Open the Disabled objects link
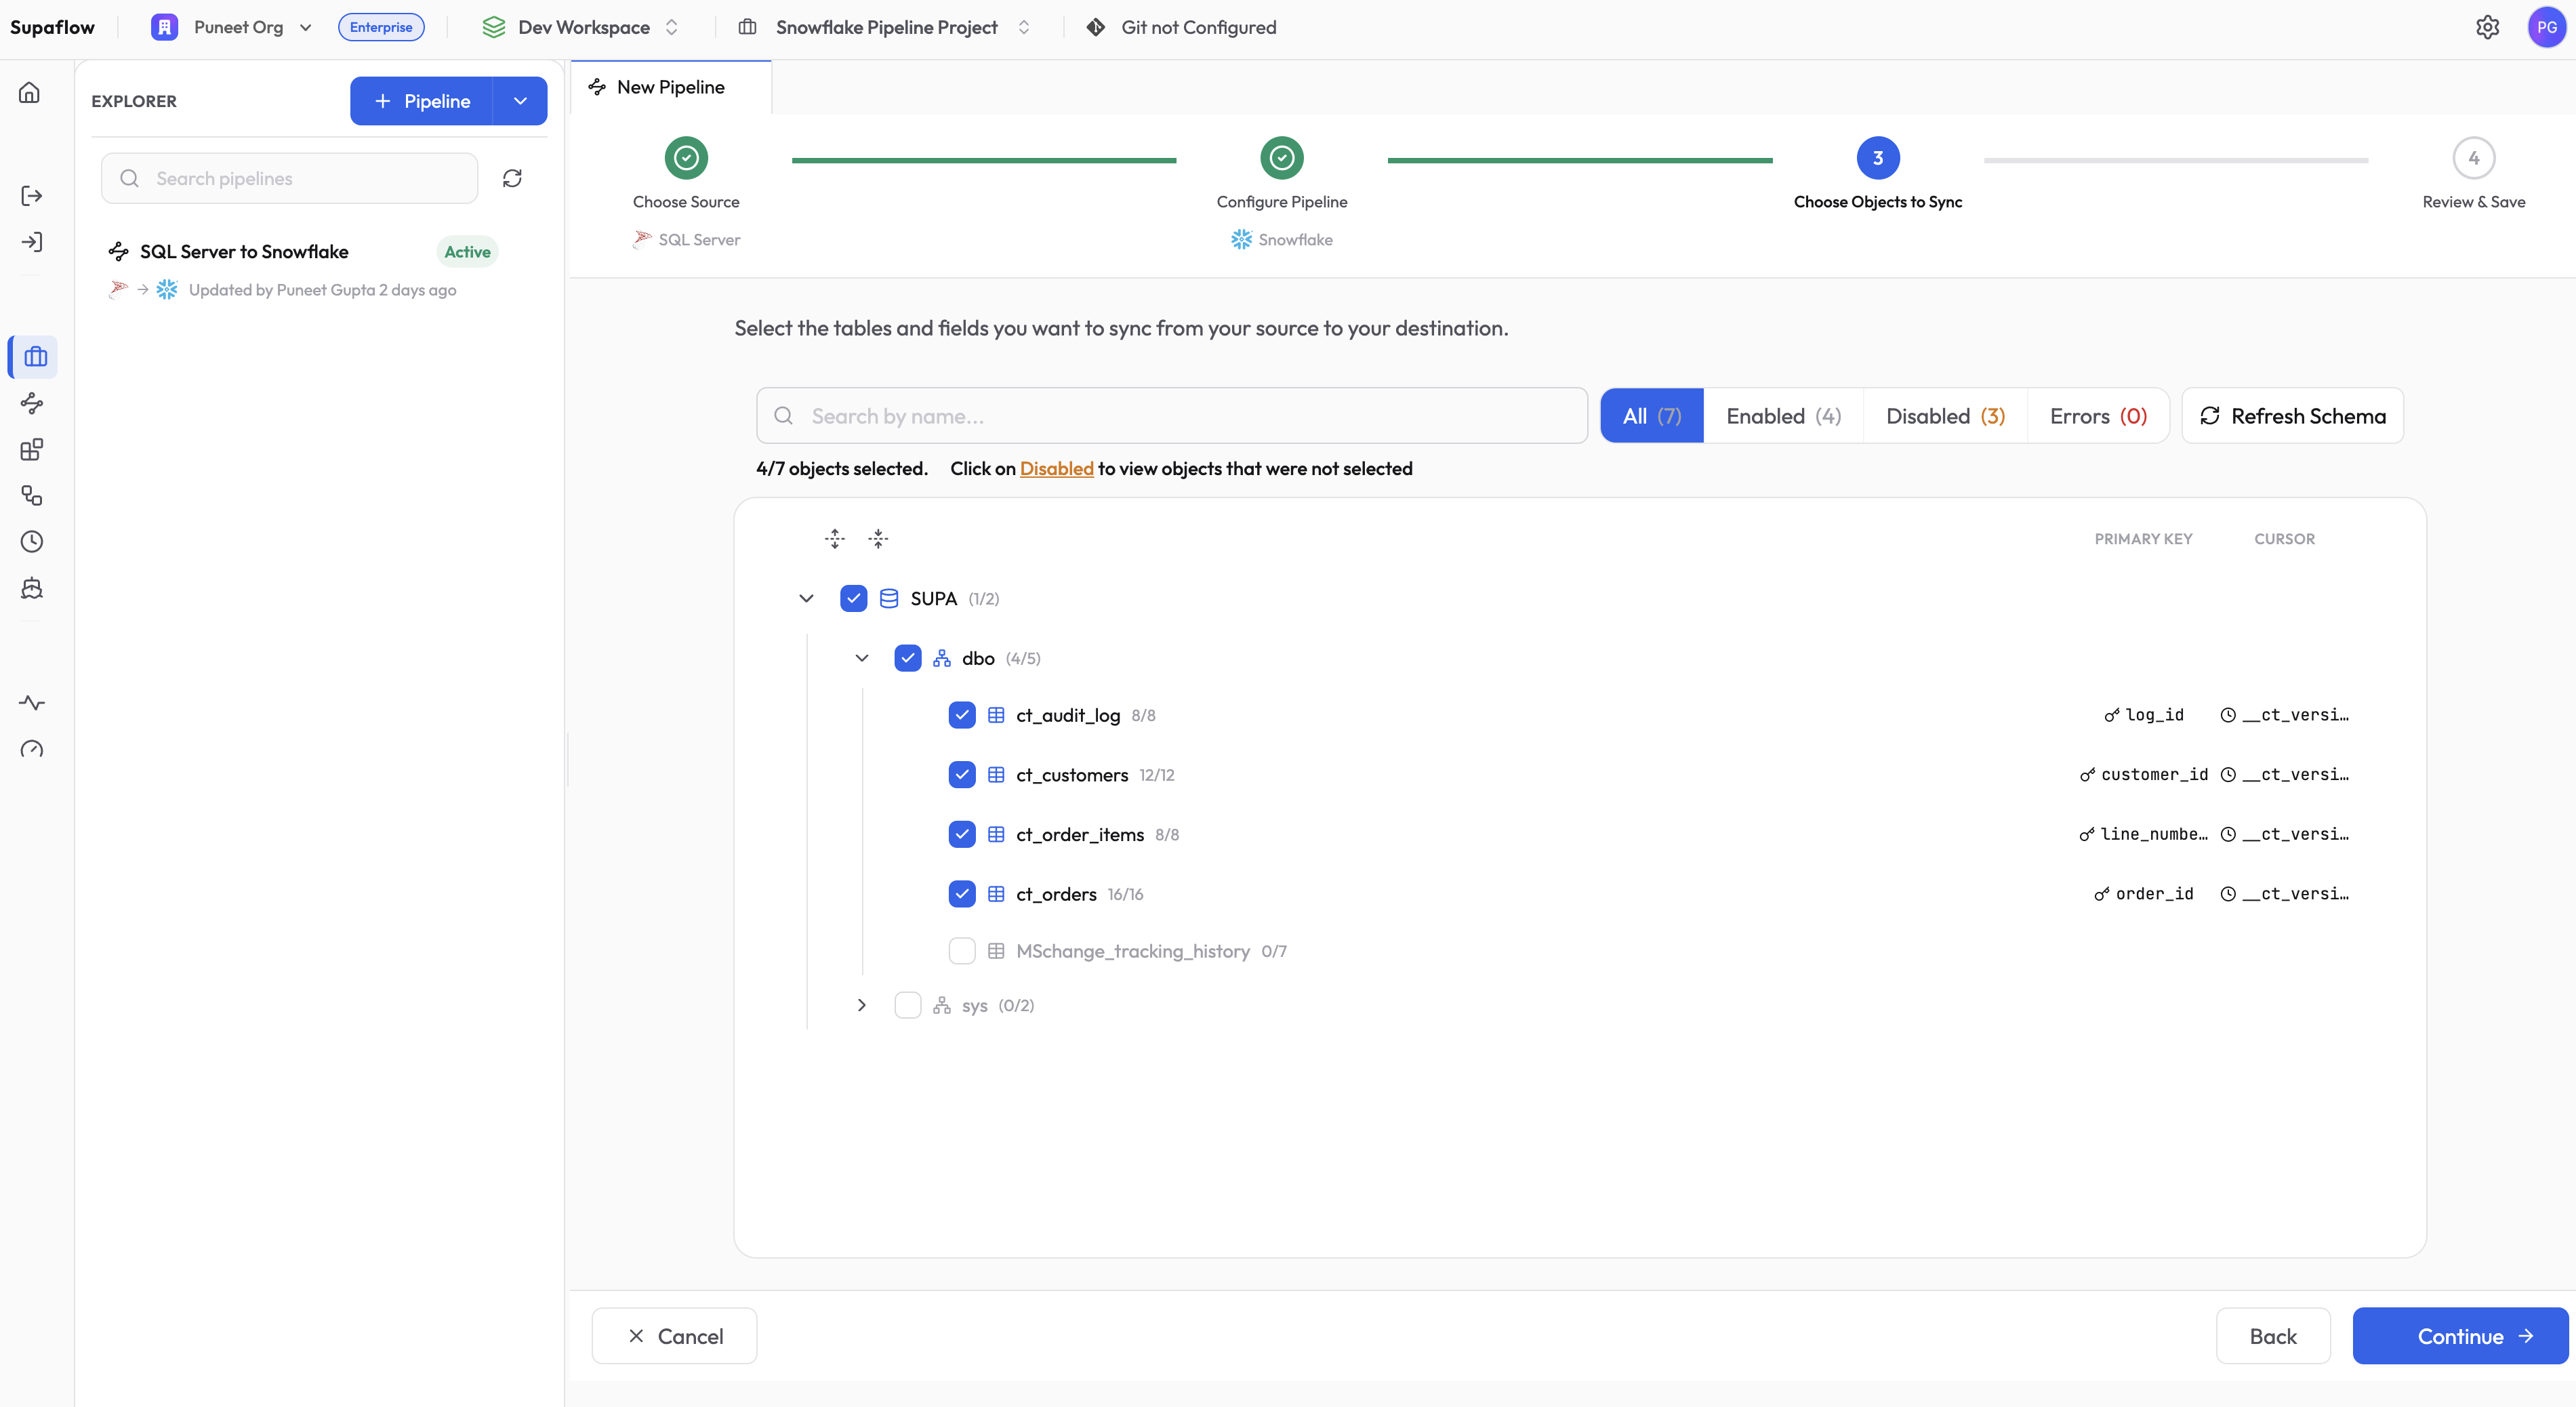This screenshot has height=1407, width=2576. [1056, 468]
